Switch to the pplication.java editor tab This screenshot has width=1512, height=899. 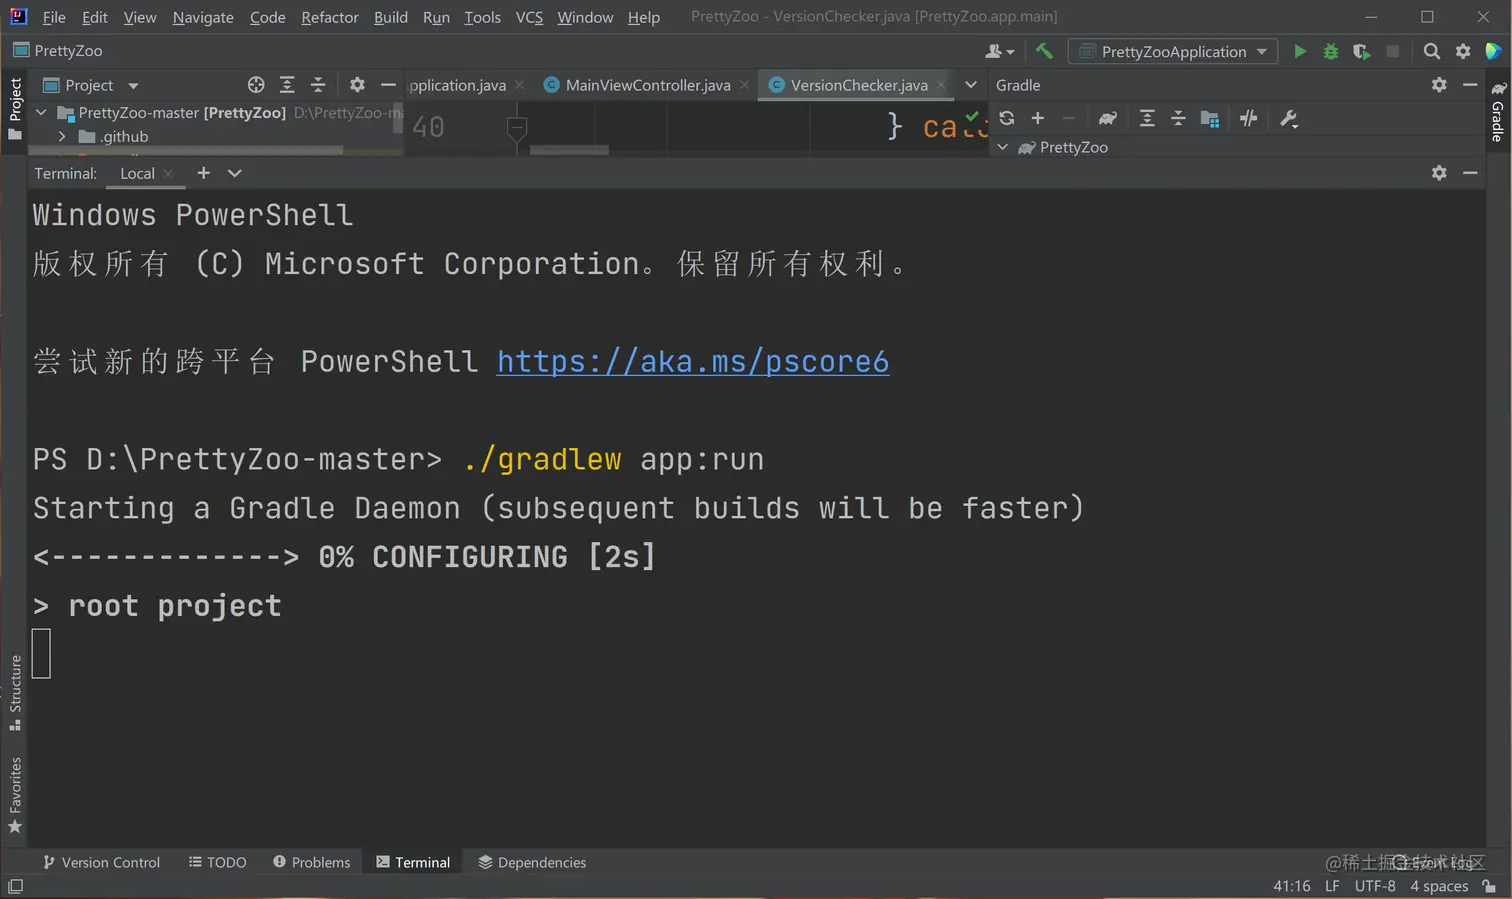pyautogui.click(x=458, y=85)
